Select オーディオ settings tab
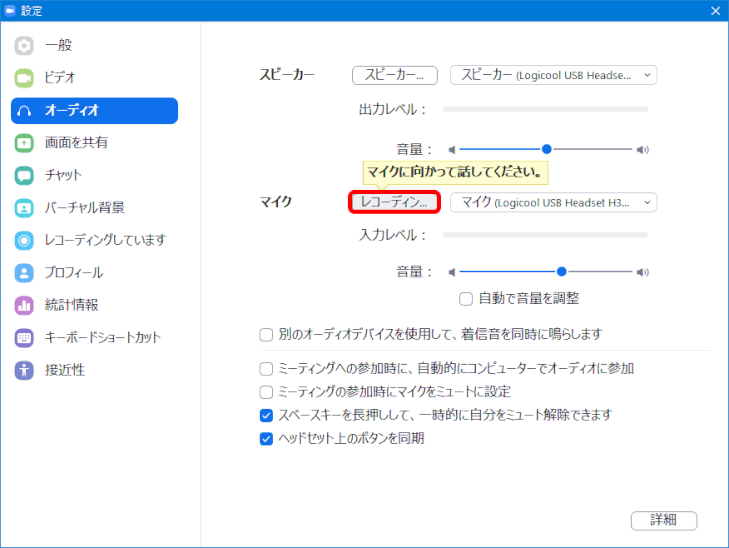The width and height of the screenshot is (729, 548). coord(94,111)
